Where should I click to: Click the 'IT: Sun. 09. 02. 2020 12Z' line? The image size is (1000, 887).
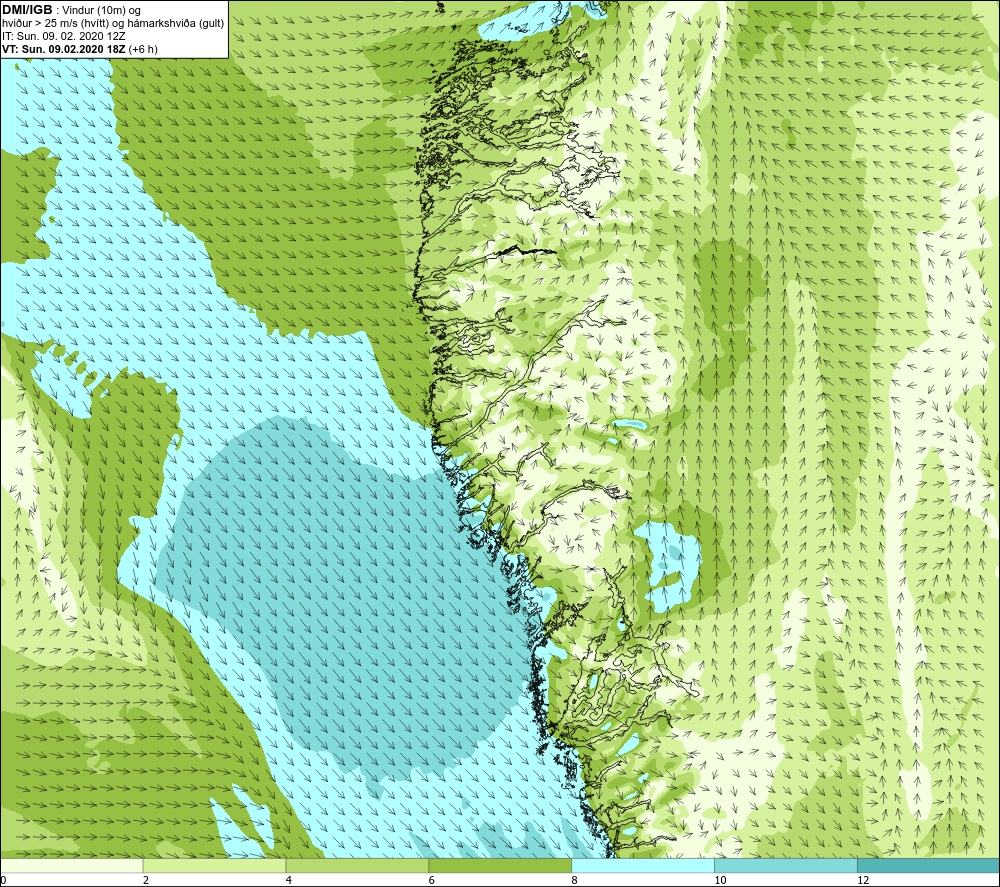click(64, 36)
